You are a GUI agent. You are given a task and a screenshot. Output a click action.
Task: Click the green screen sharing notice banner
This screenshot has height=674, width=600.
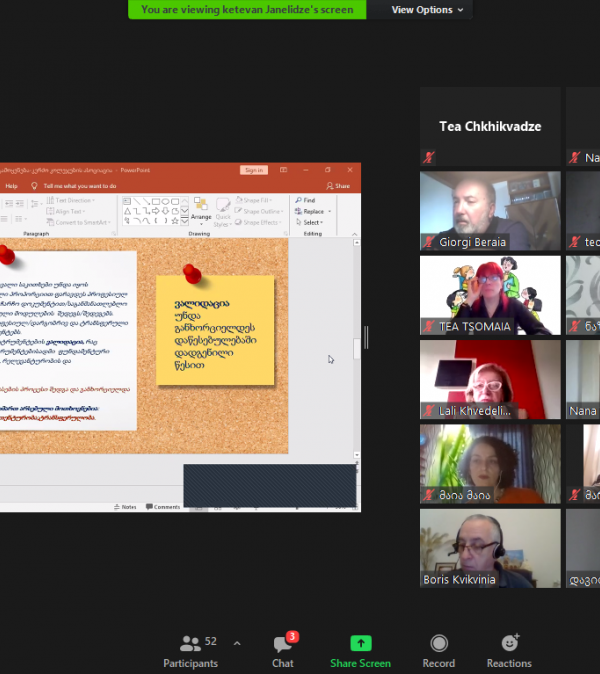[247, 9]
